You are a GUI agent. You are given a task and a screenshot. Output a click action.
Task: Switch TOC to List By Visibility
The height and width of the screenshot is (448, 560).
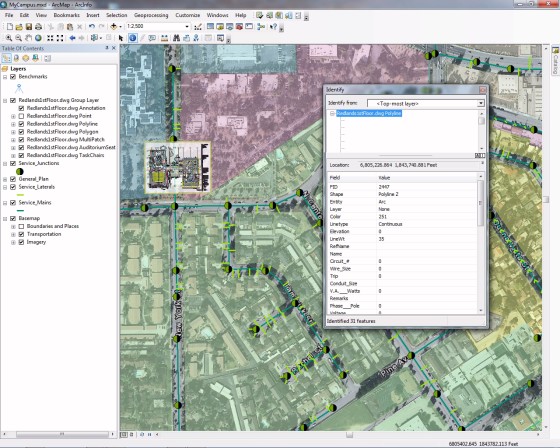(26, 58)
